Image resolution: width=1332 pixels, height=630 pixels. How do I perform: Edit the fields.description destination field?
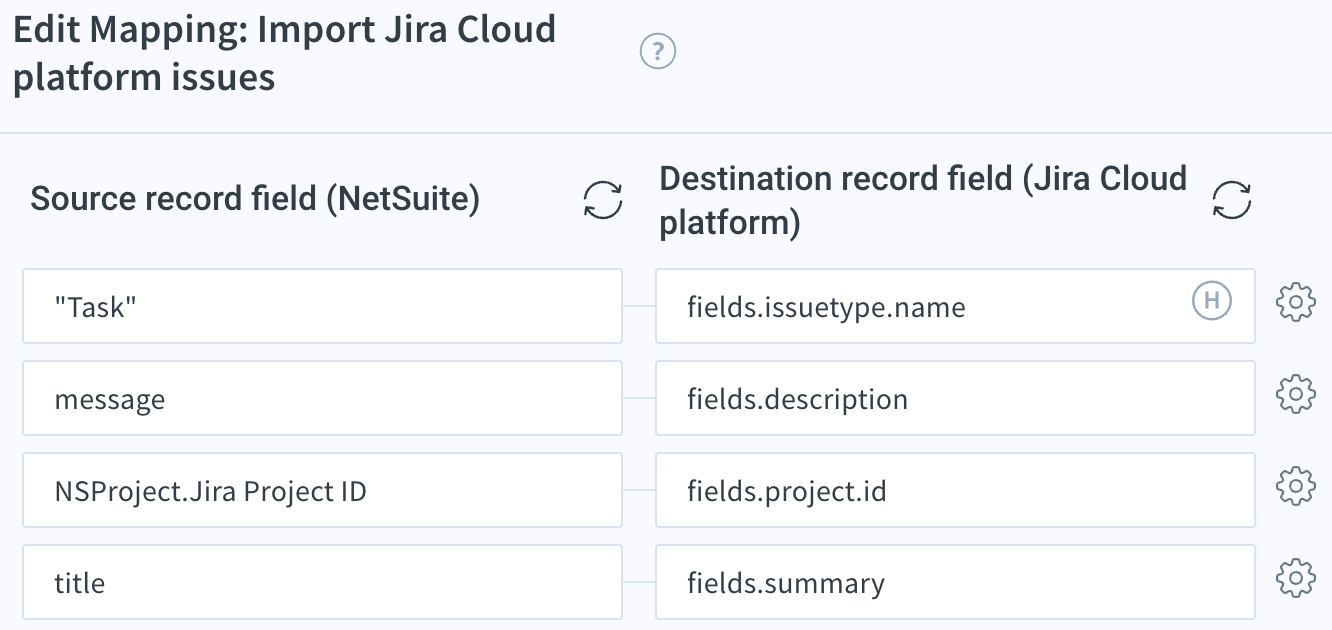point(955,398)
